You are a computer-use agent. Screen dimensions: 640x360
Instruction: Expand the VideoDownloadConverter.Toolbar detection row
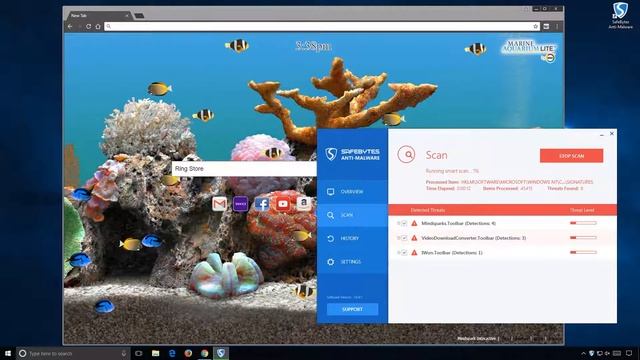[398, 238]
